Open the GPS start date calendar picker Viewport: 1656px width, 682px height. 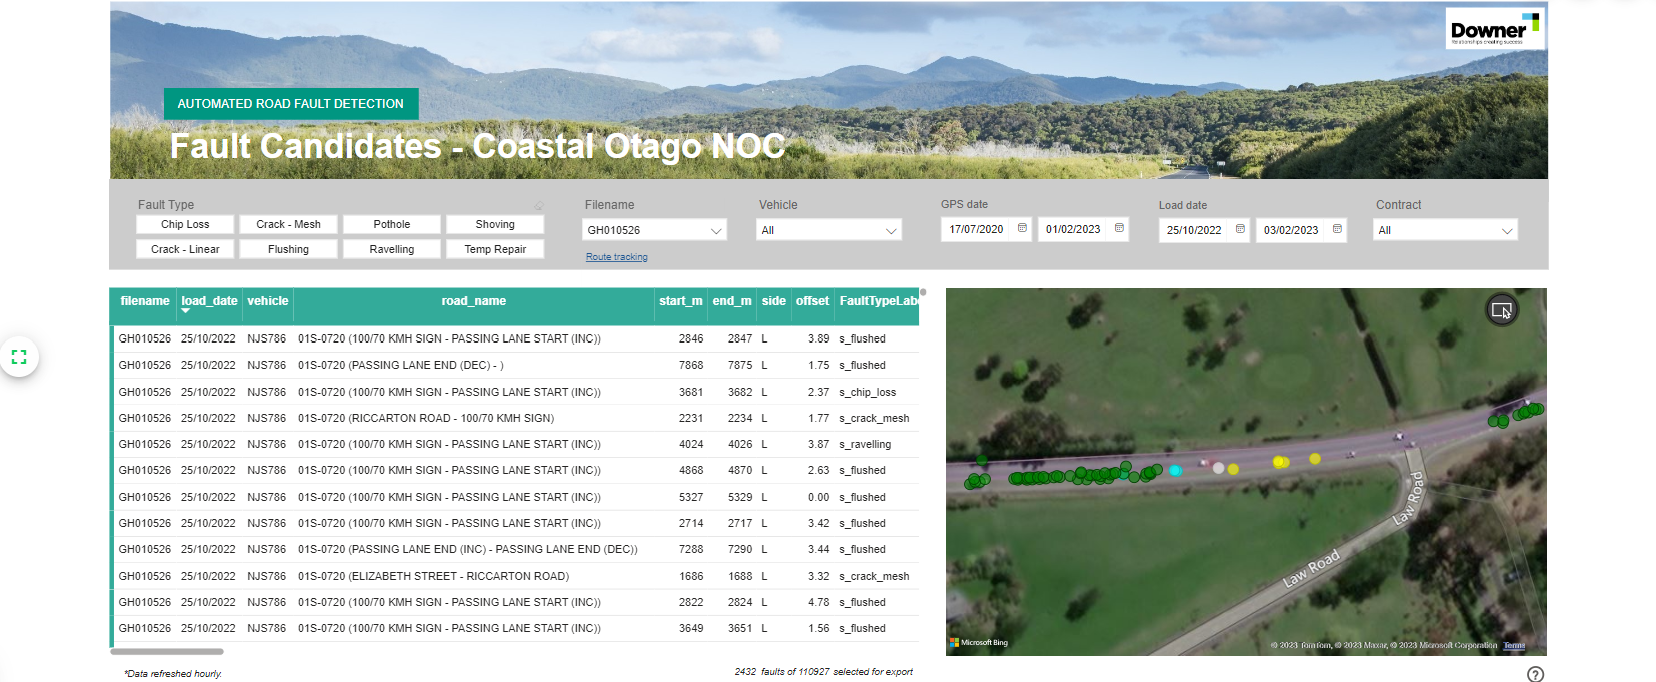[1022, 229]
